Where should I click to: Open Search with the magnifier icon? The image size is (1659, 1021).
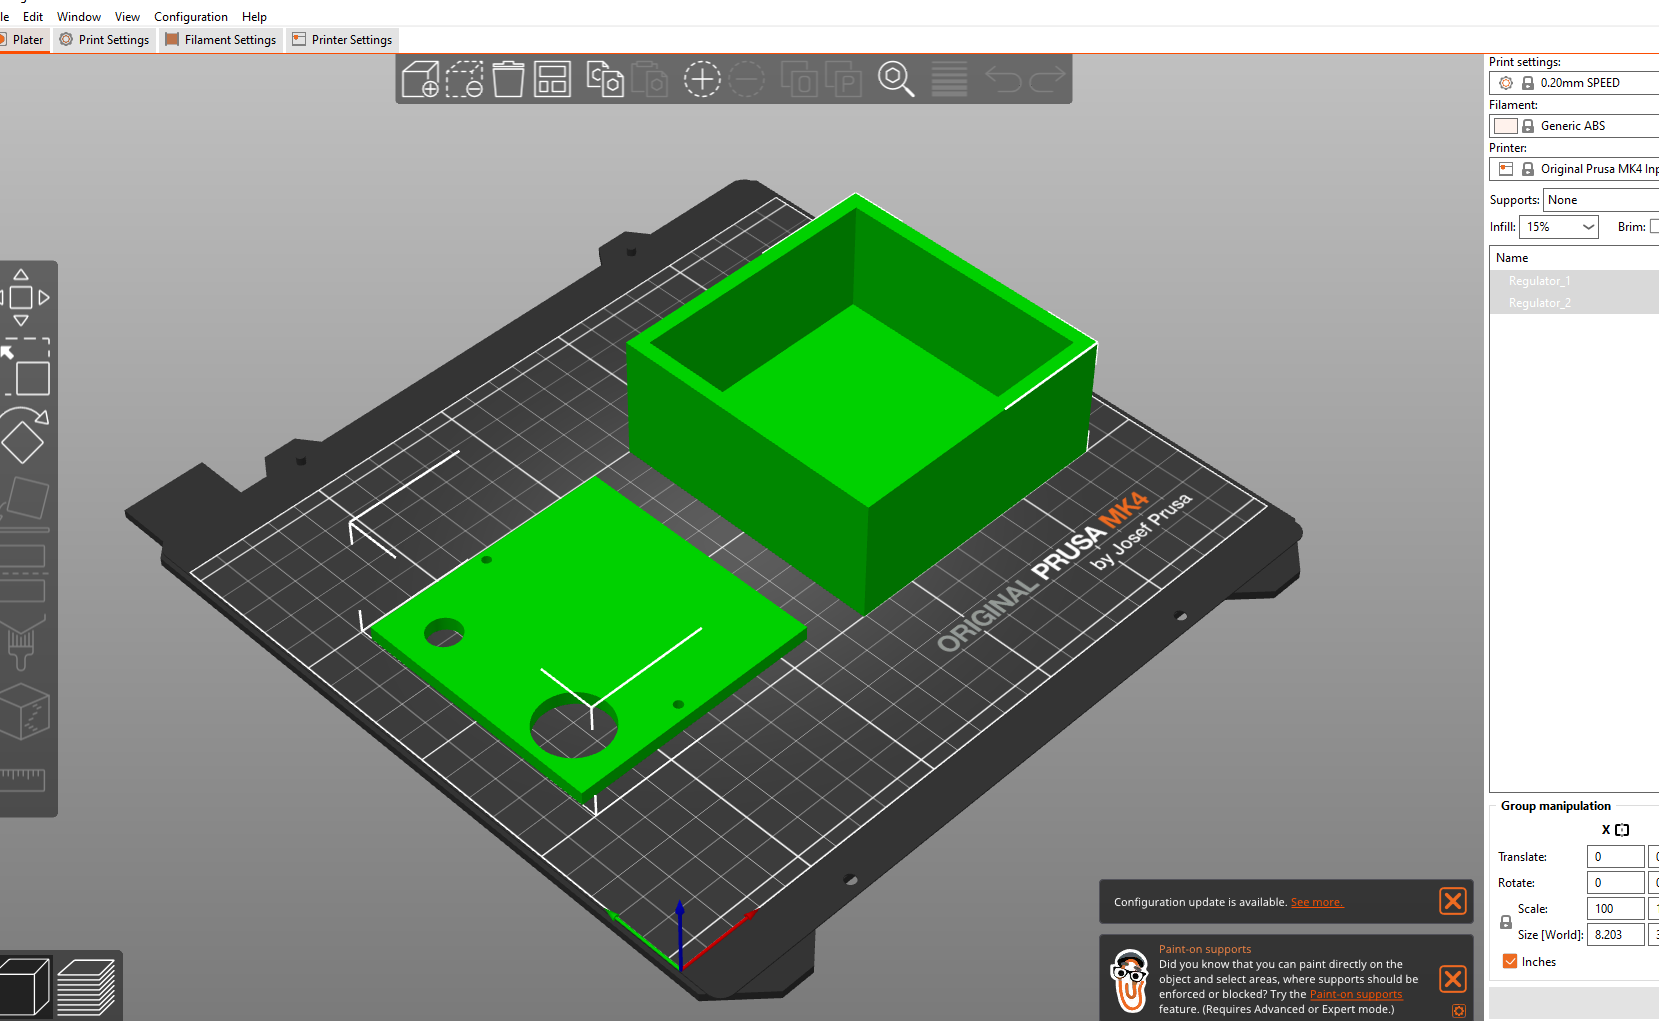tap(895, 79)
